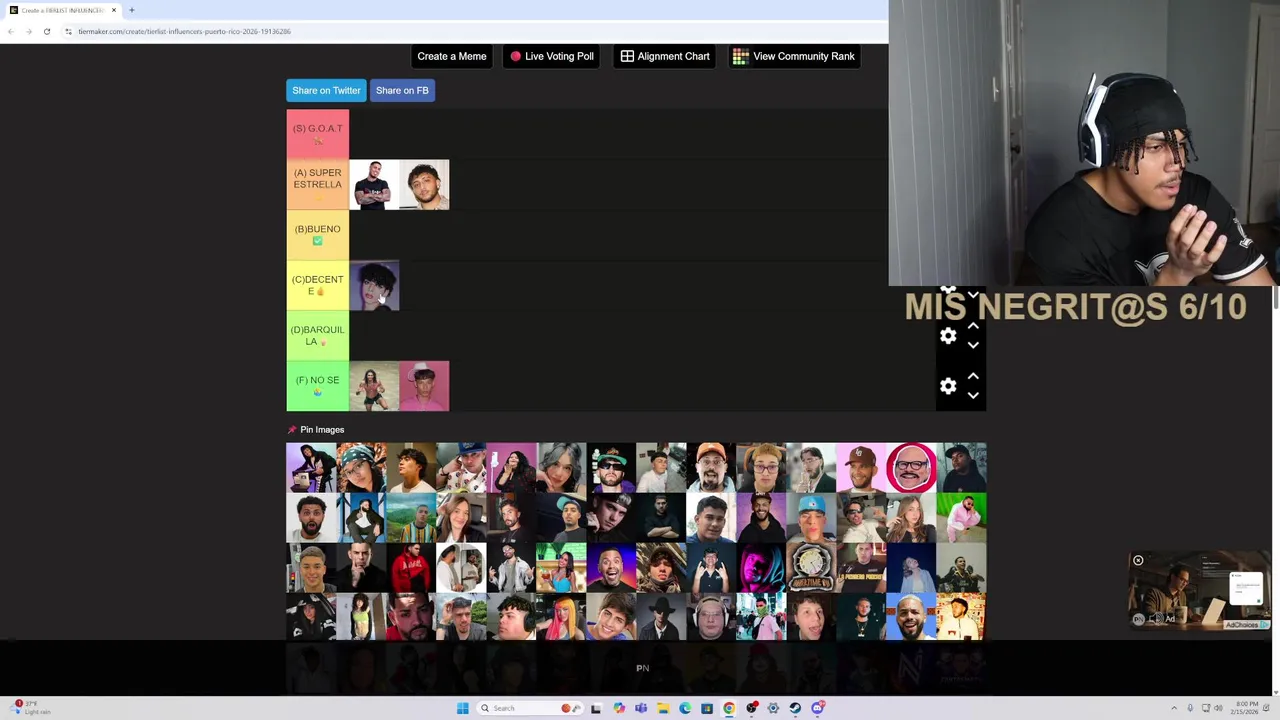The width and height of the screenshot is (1280, 720).
Task: Click the red live dot icon
Action: (x=515, y=56)
